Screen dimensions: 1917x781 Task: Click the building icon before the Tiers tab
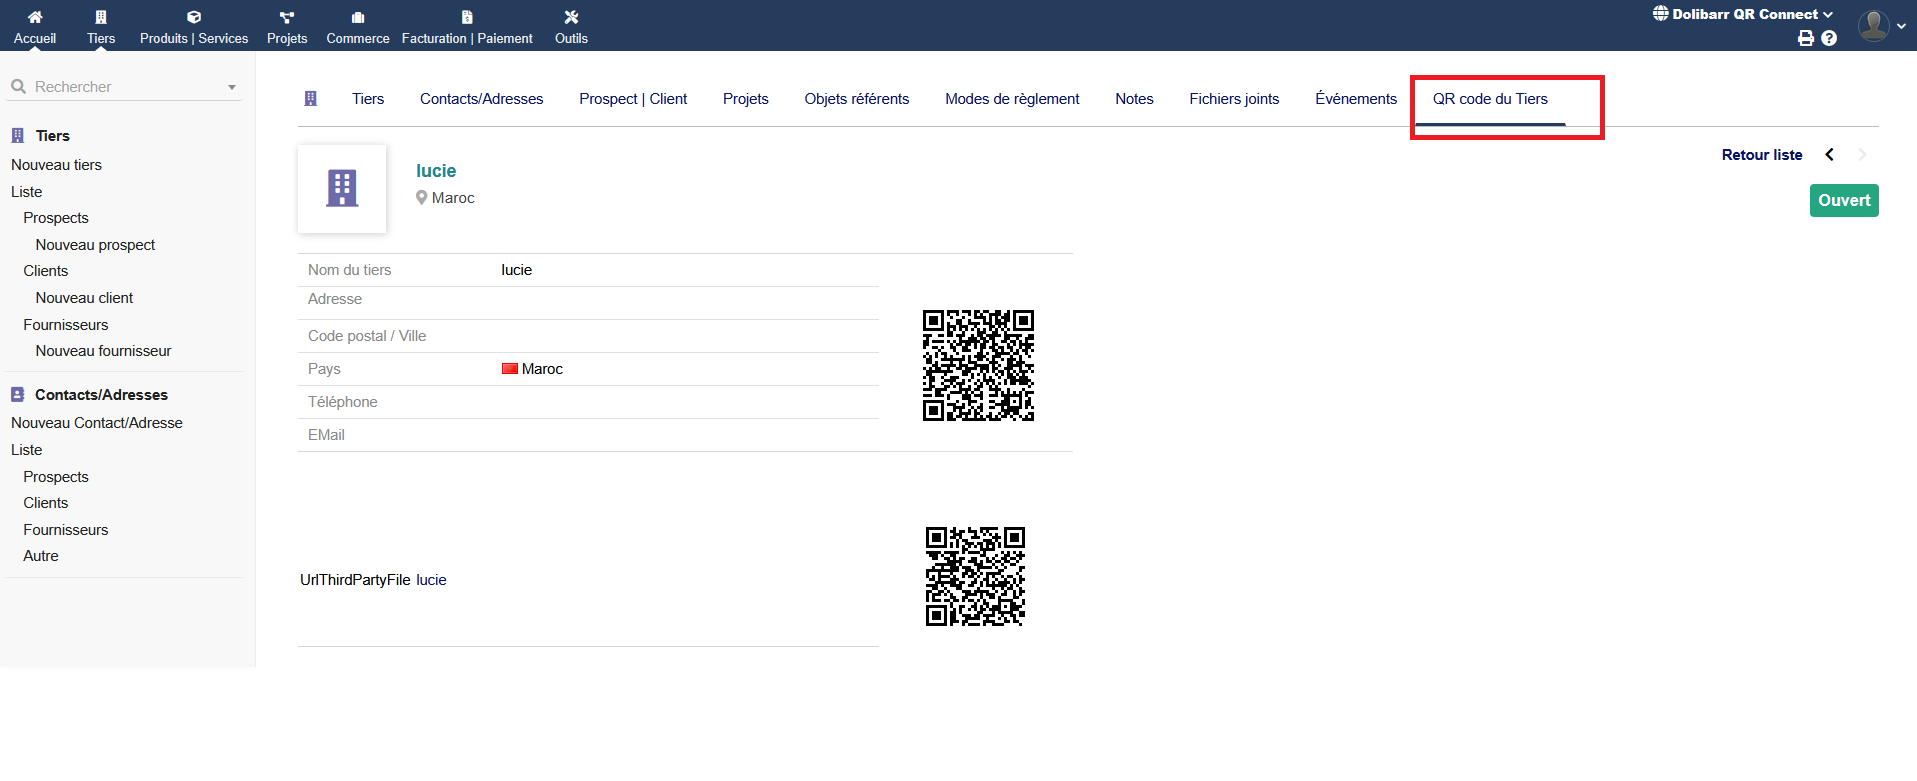tap(311, 99)
